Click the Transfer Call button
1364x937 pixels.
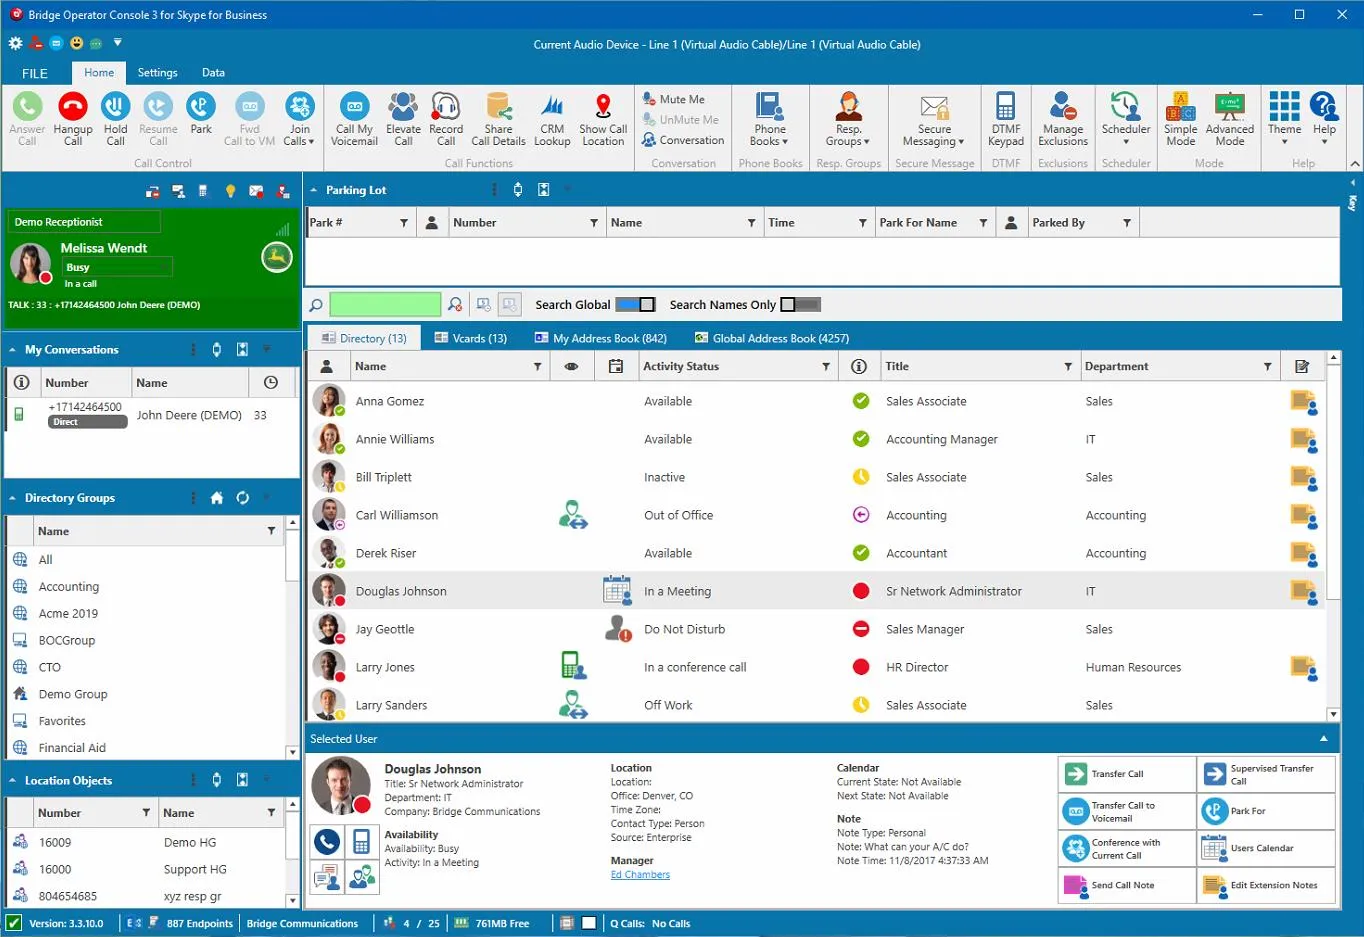(x=1126, y=773)
